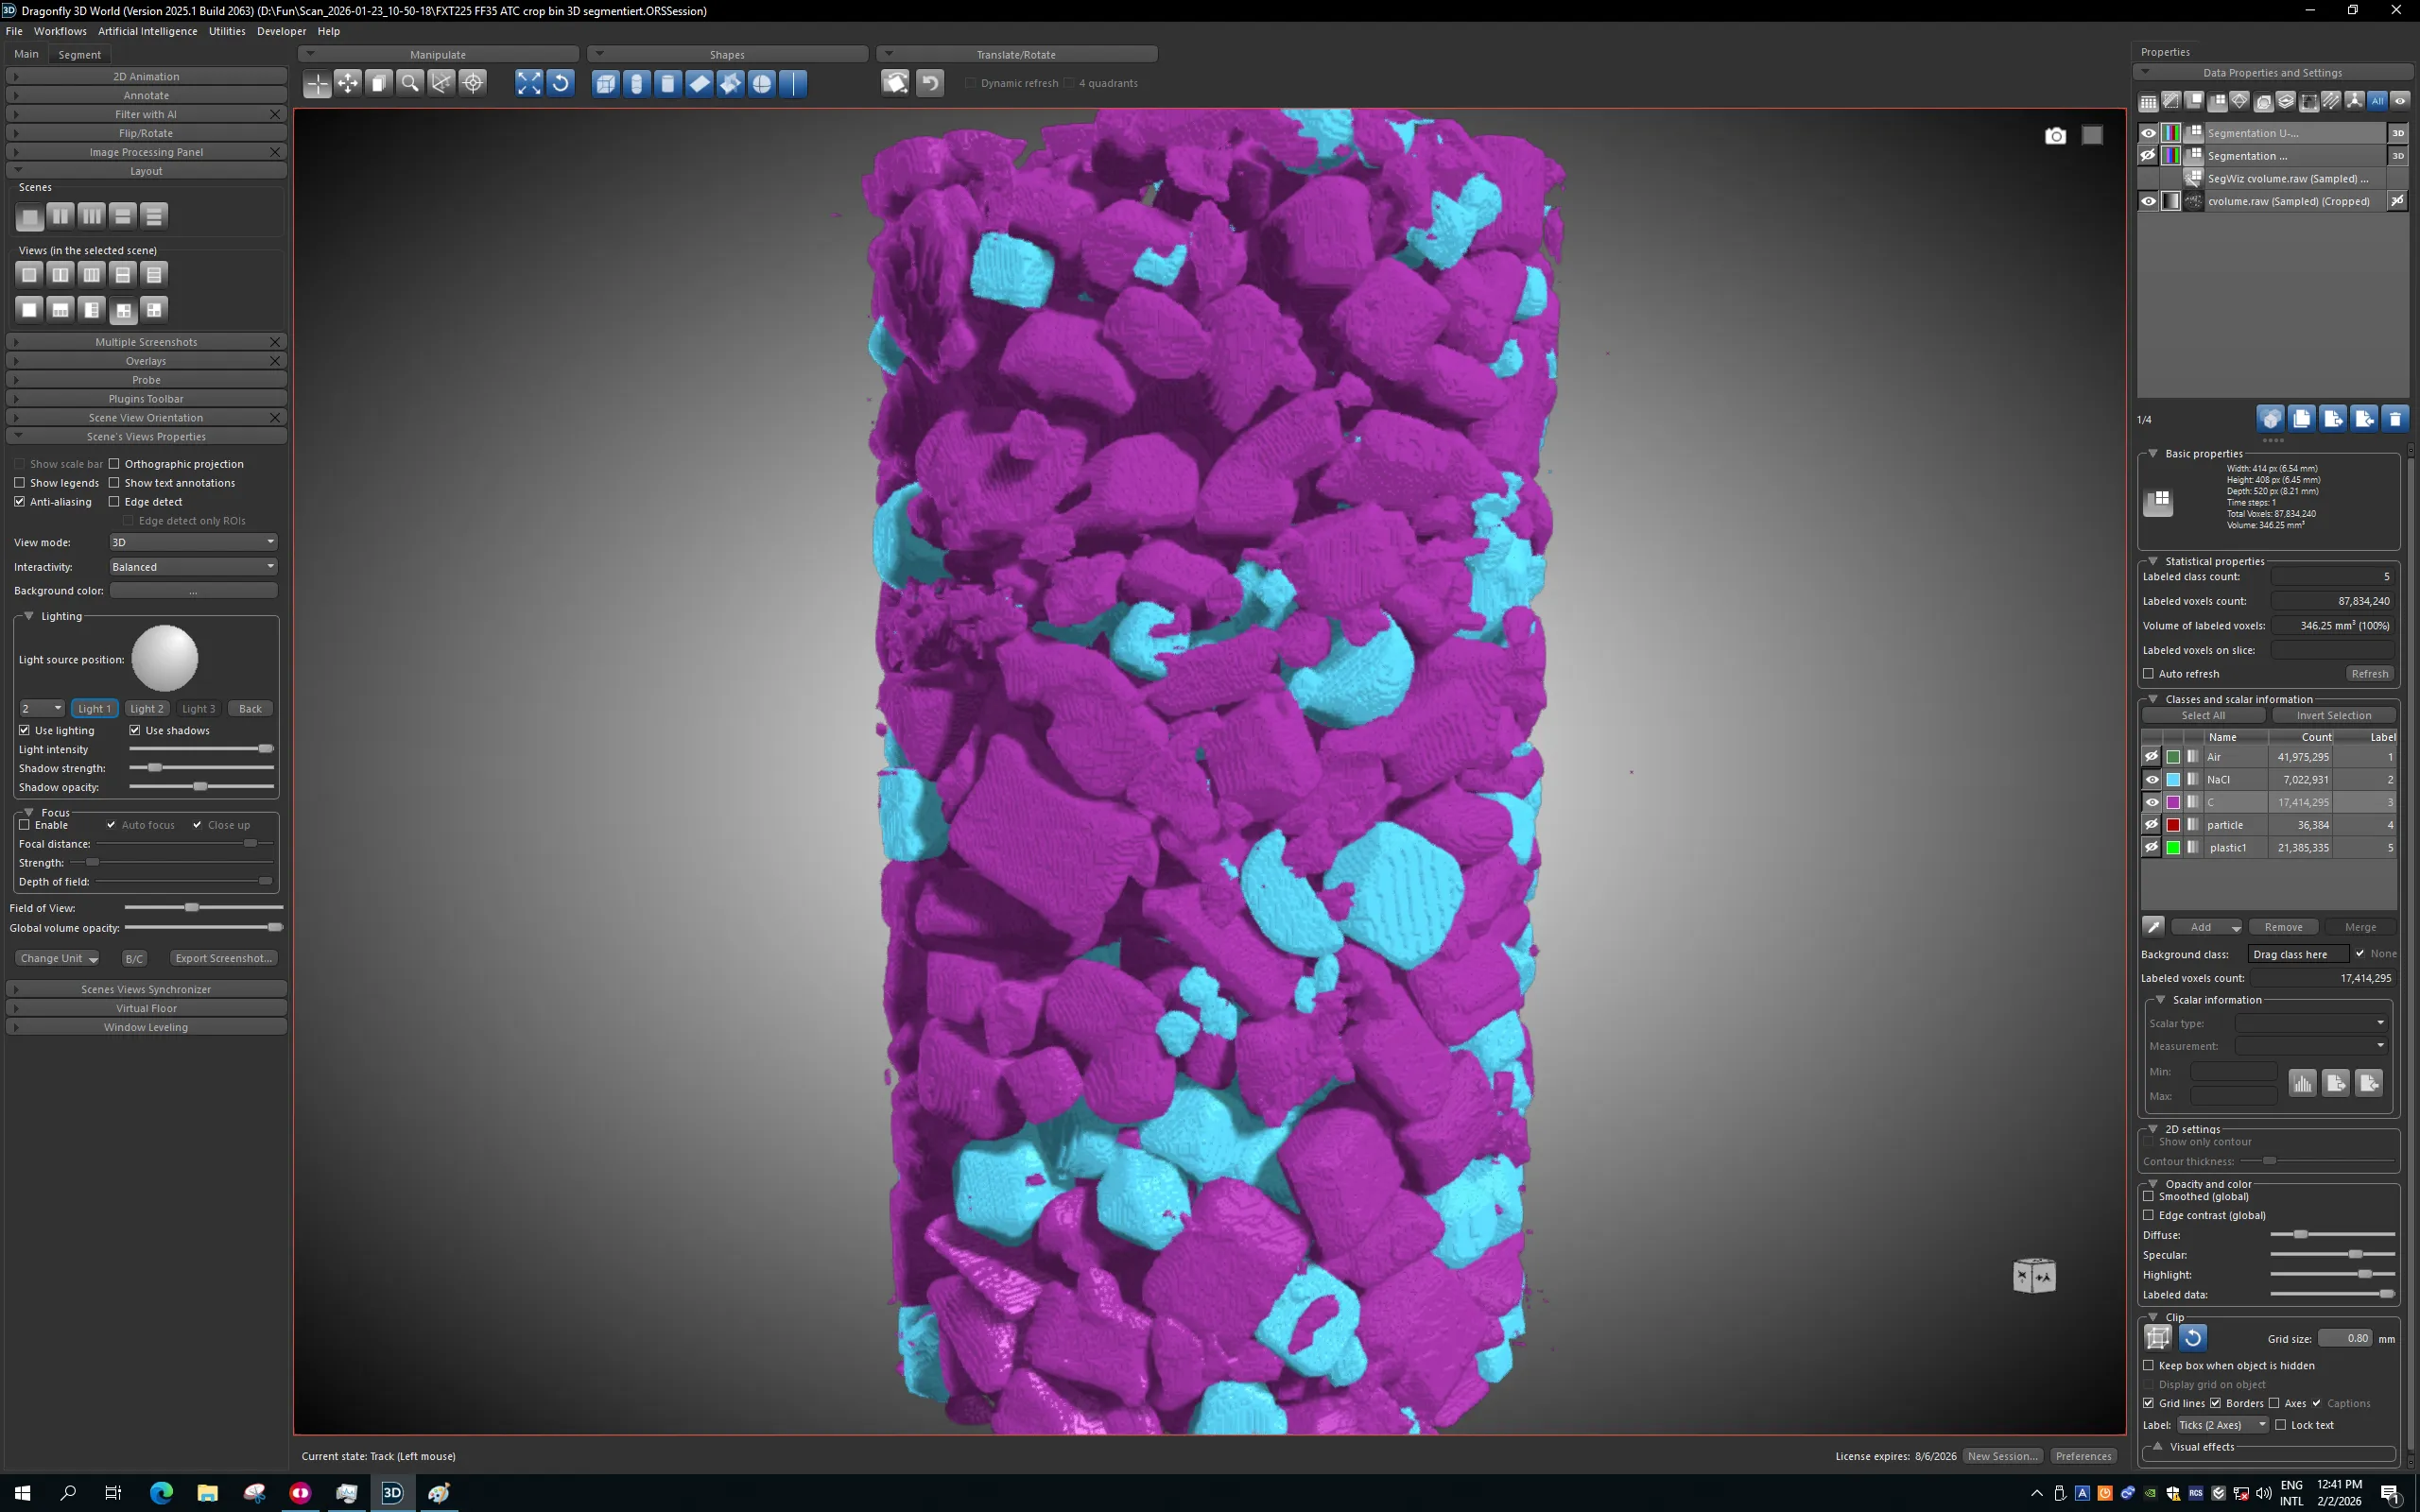
Task: Select the Track crosshair tool
Action: (x=317, y=84)
